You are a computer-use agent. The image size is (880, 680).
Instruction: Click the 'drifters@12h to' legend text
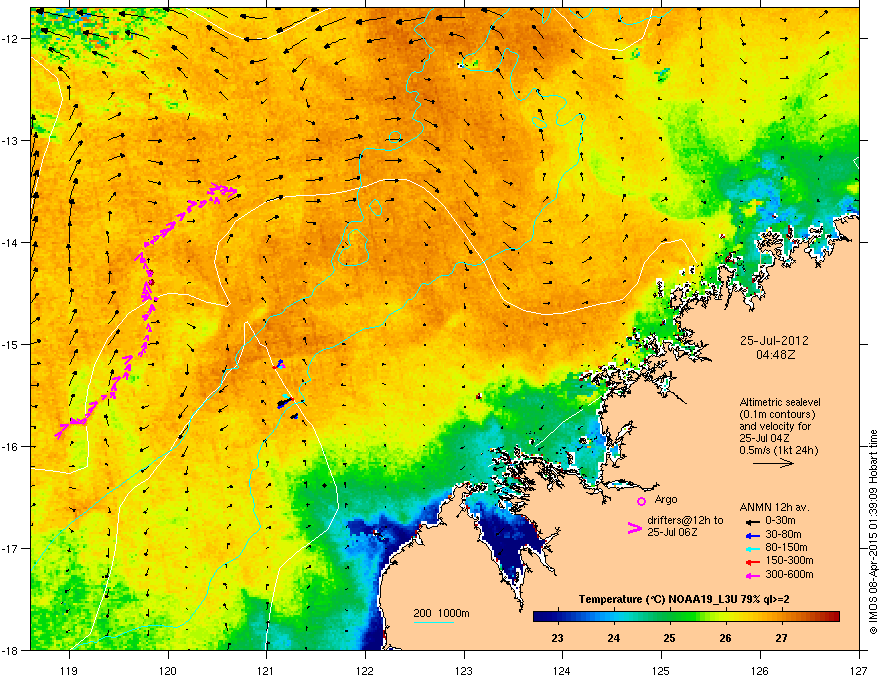685,521
